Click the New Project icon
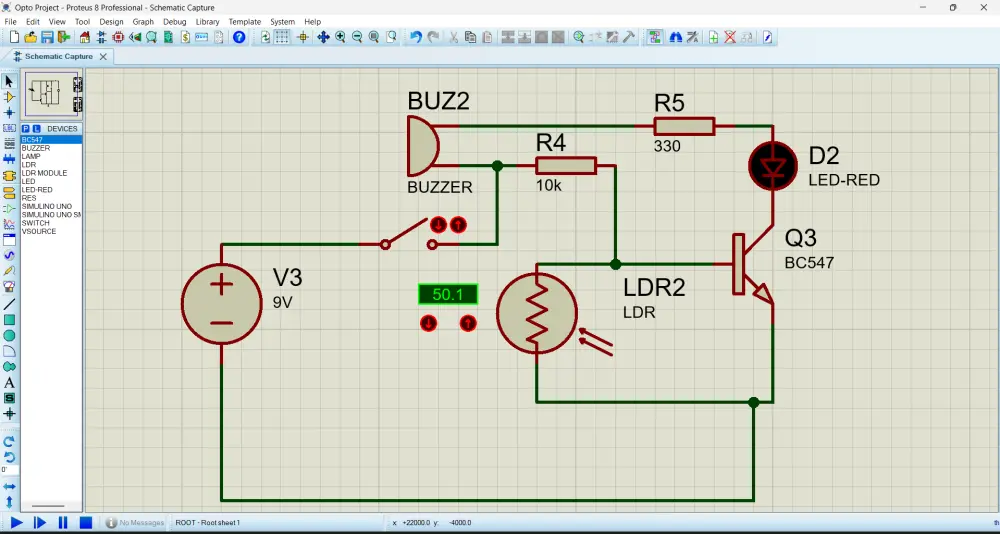Image resolution: width=1000 pixels, height=534 pixels. pos(15,37)
